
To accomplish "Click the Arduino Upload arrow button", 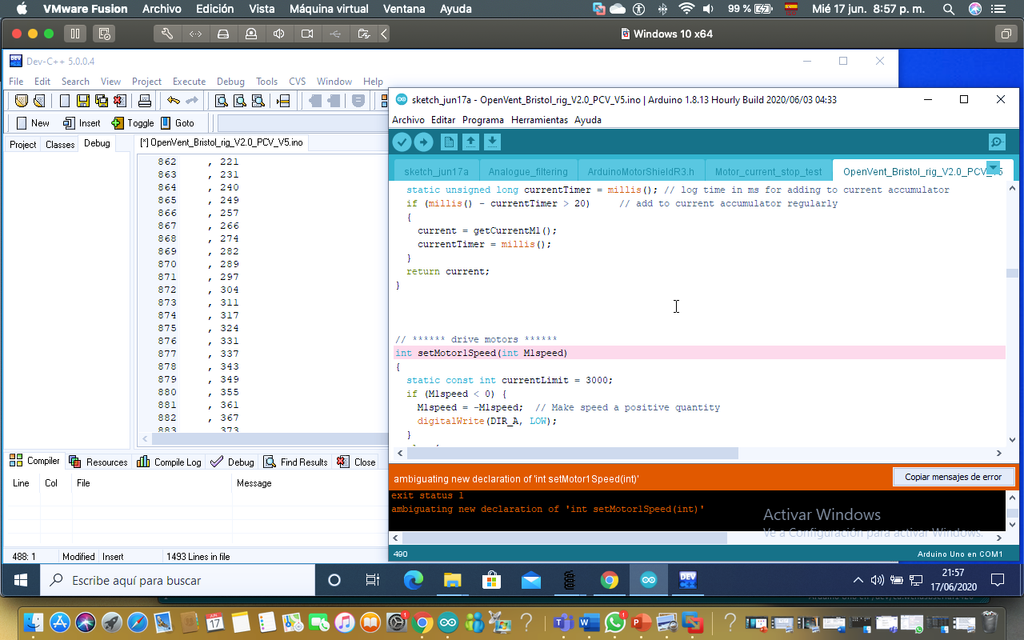I will coord(424,143).
